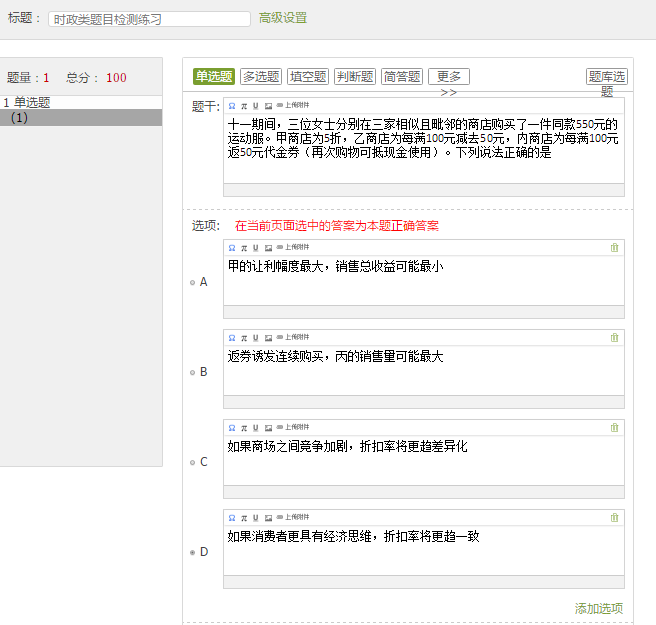The image size is (656, 625).
Task: Click the title input field
Action: [x=149, y=19]
